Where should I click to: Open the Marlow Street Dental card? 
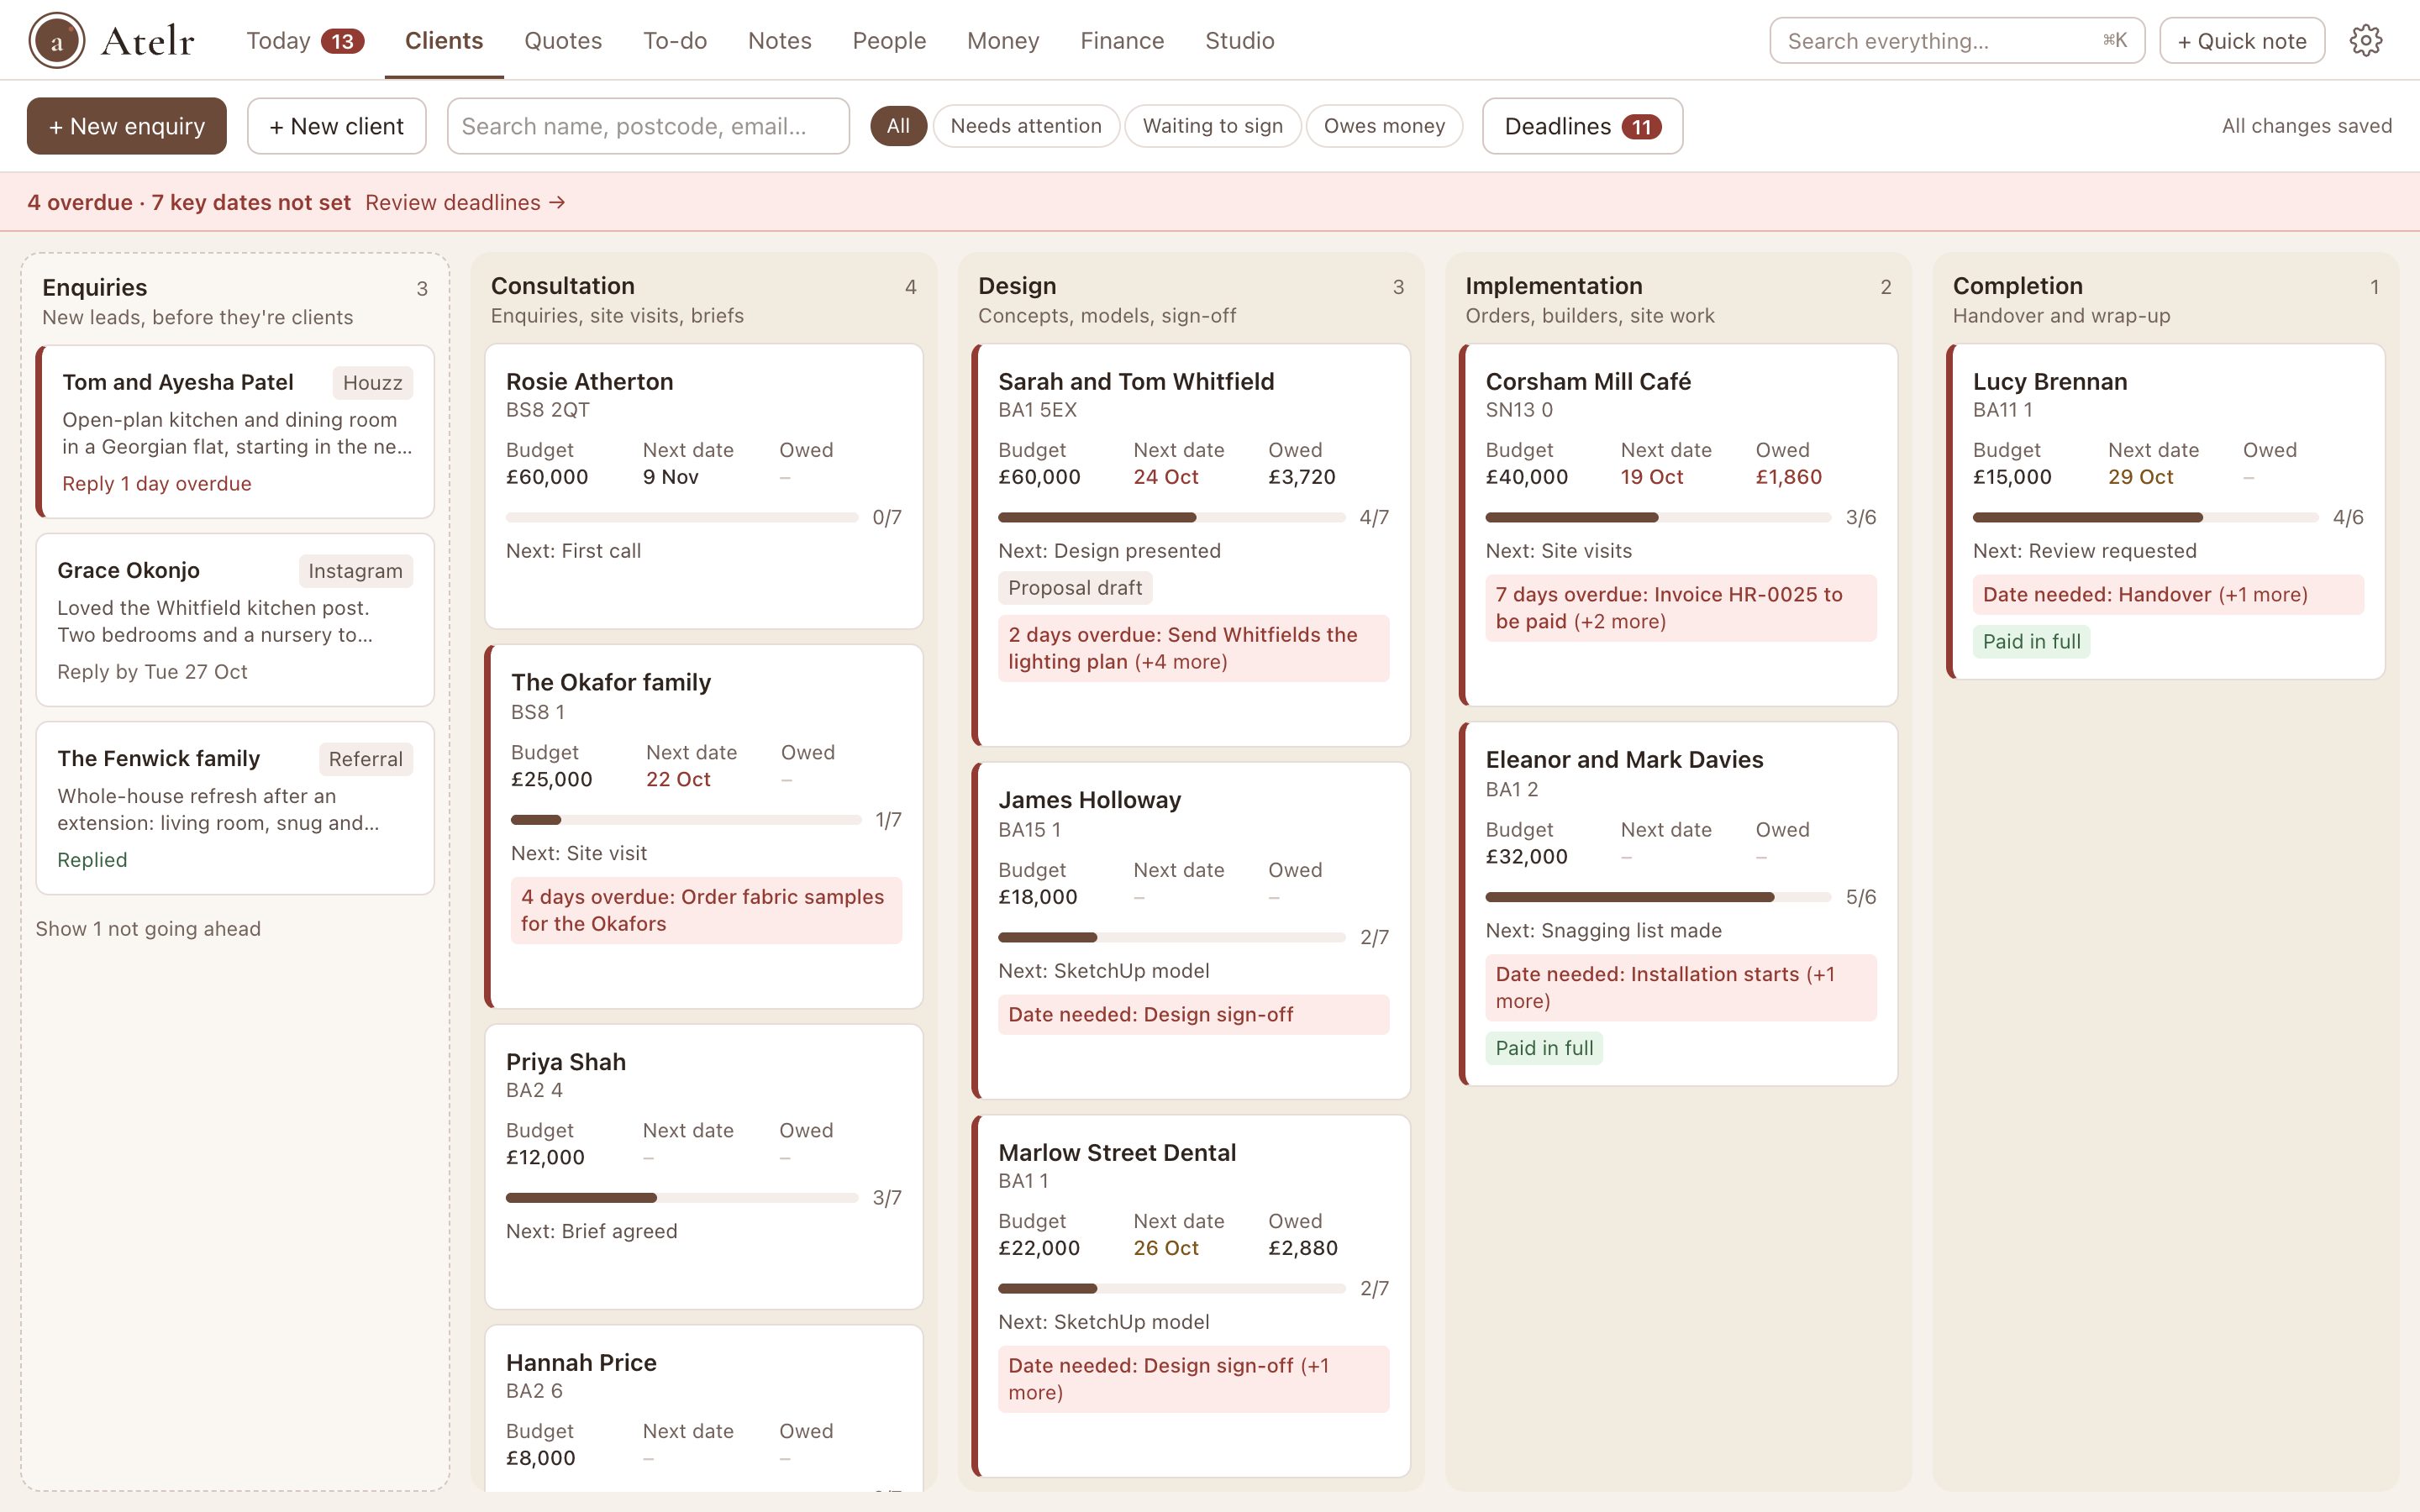[x=1191, y=1295]
